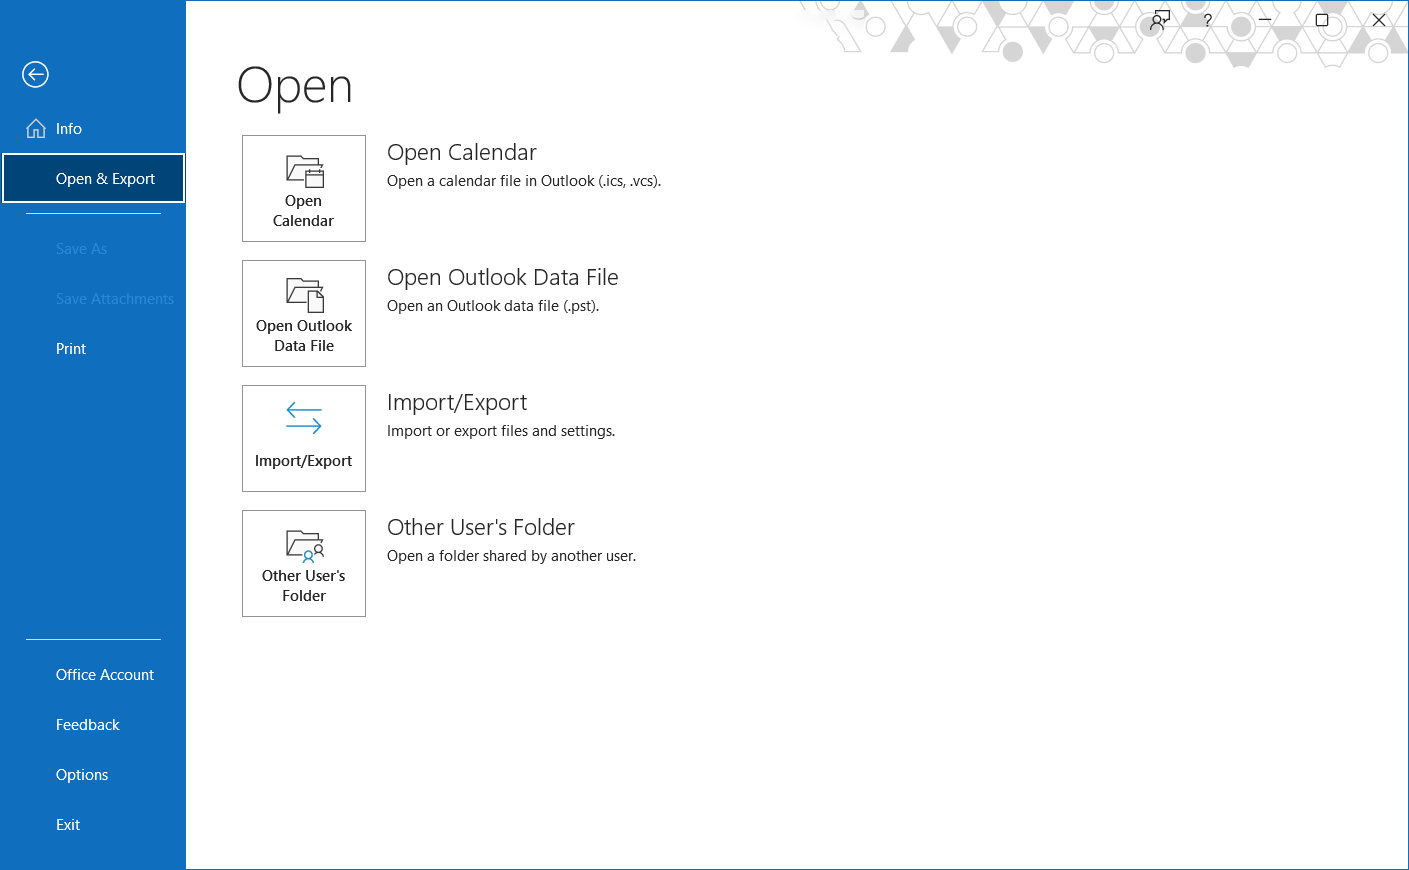Click the Open Outlook Data File heading
The height and width of the screenshot is (870, 1409).
pyautogui.click(x=503, y=277)
